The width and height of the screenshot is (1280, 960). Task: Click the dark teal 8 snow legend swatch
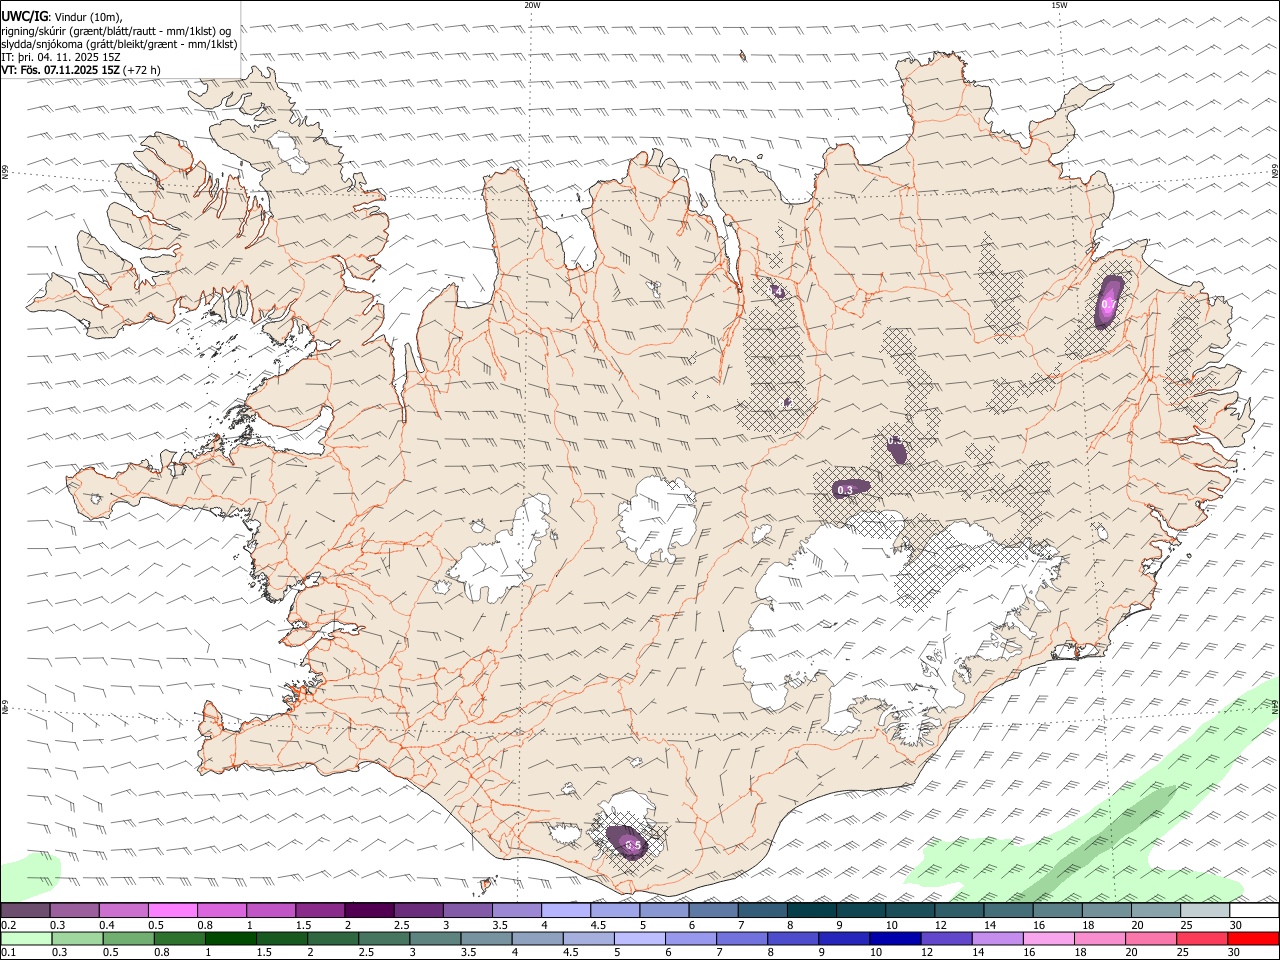[812, 911]
